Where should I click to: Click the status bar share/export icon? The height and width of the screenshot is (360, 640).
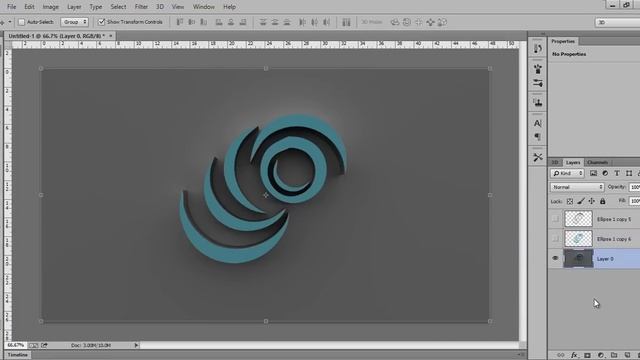pyautogui.click(x=44, y=345)
